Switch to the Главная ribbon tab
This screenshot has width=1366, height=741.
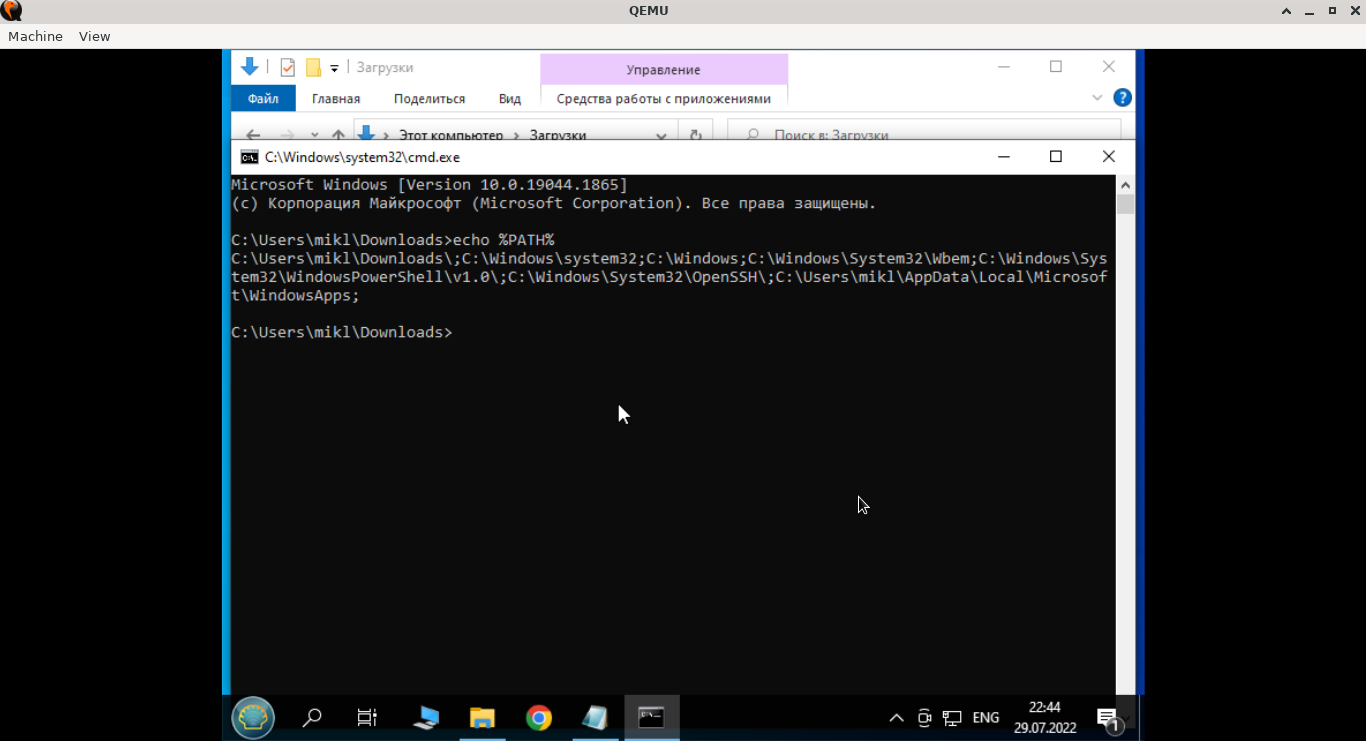336,99
